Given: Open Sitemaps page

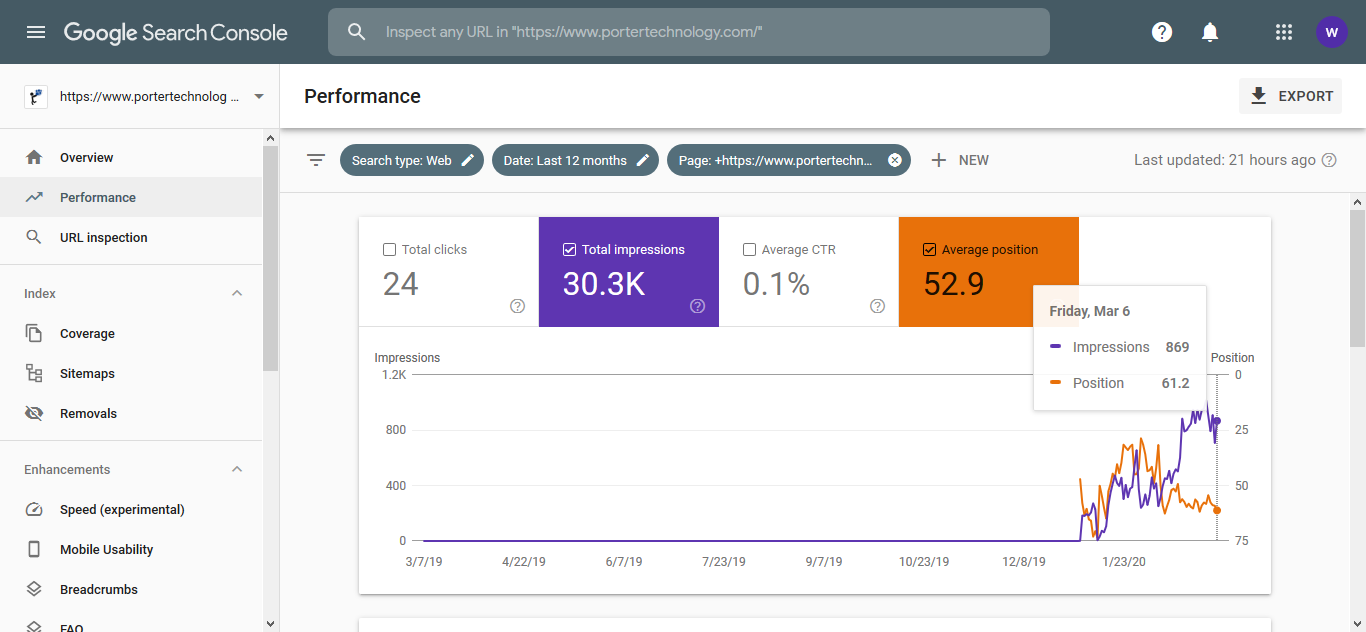Looking at the screenshot, I should pos(131,373).
